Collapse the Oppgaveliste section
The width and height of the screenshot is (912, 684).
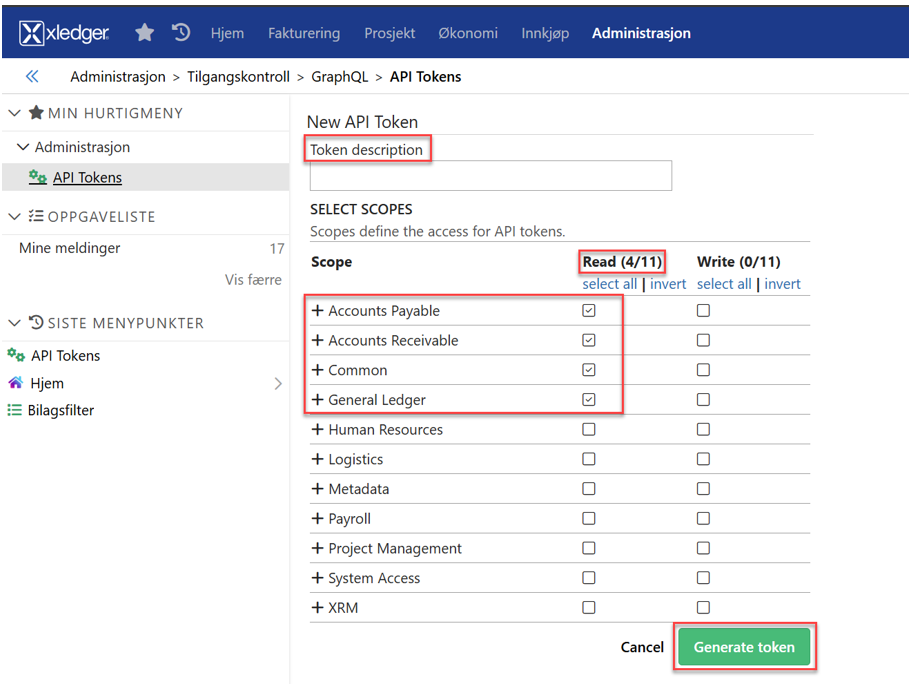pyautogui.click(x=14, y=216)
